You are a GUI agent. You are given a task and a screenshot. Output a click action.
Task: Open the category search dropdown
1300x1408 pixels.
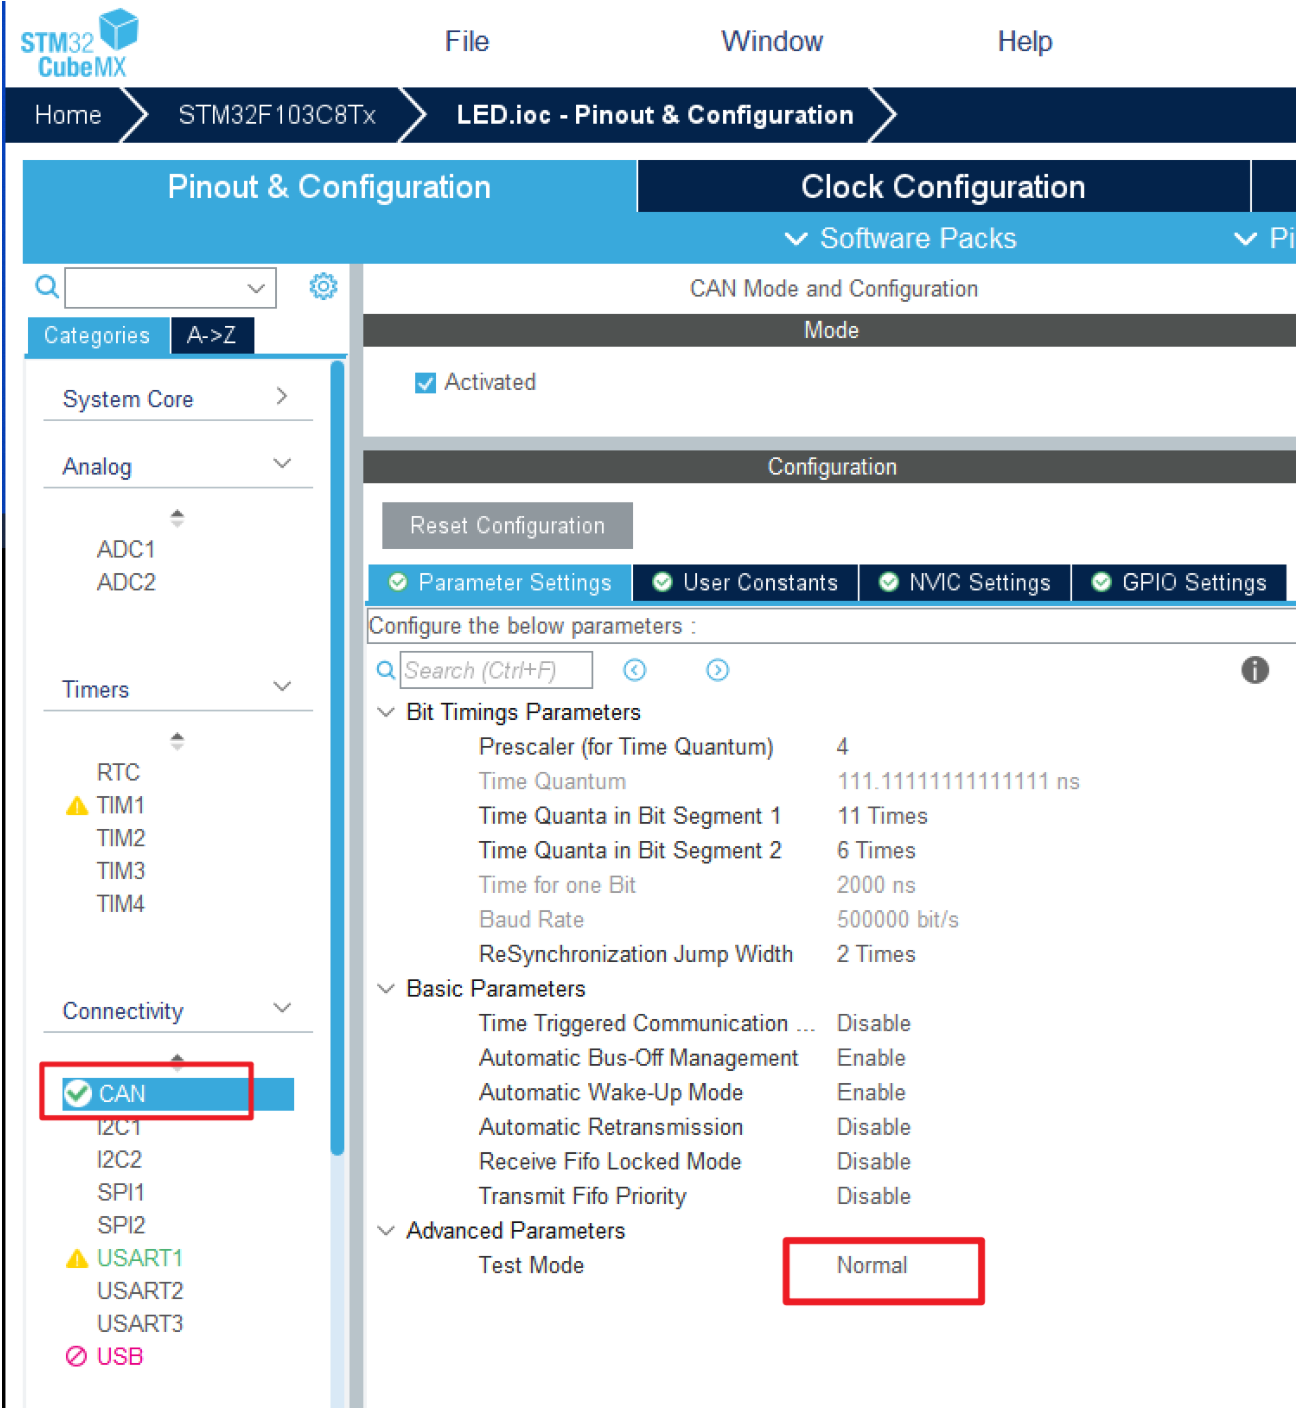point(256,288)
